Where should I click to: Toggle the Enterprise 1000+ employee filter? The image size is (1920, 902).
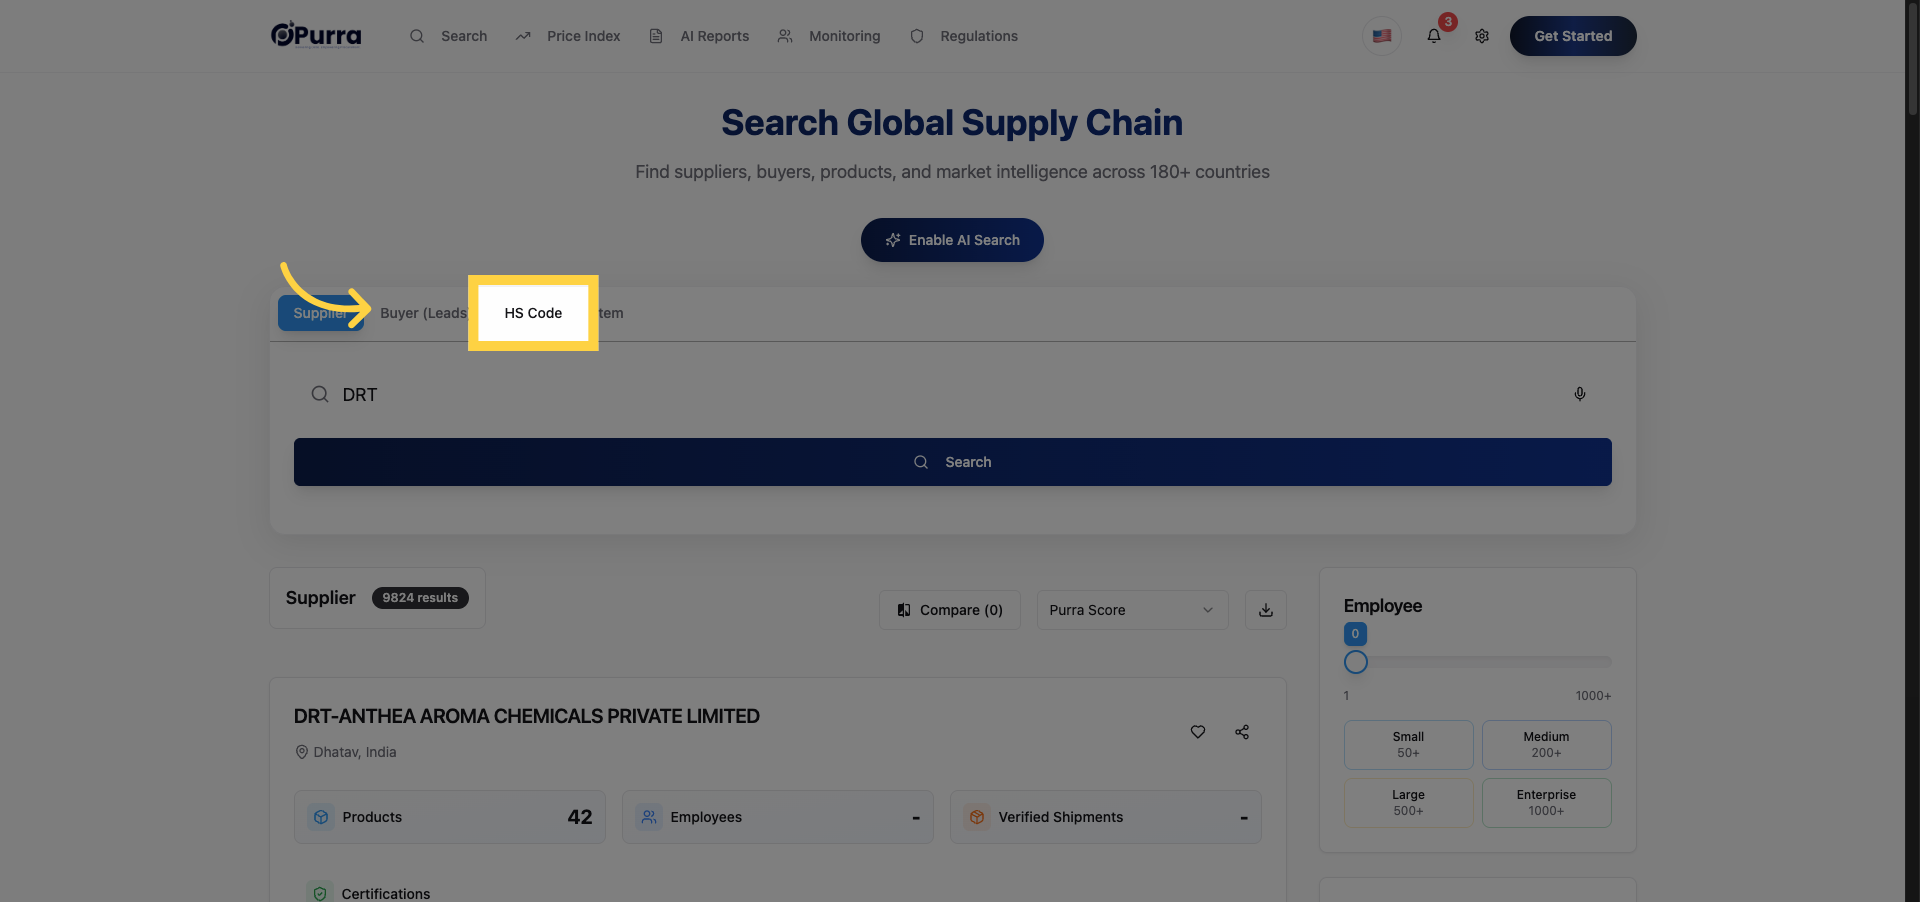(1546, 803)
